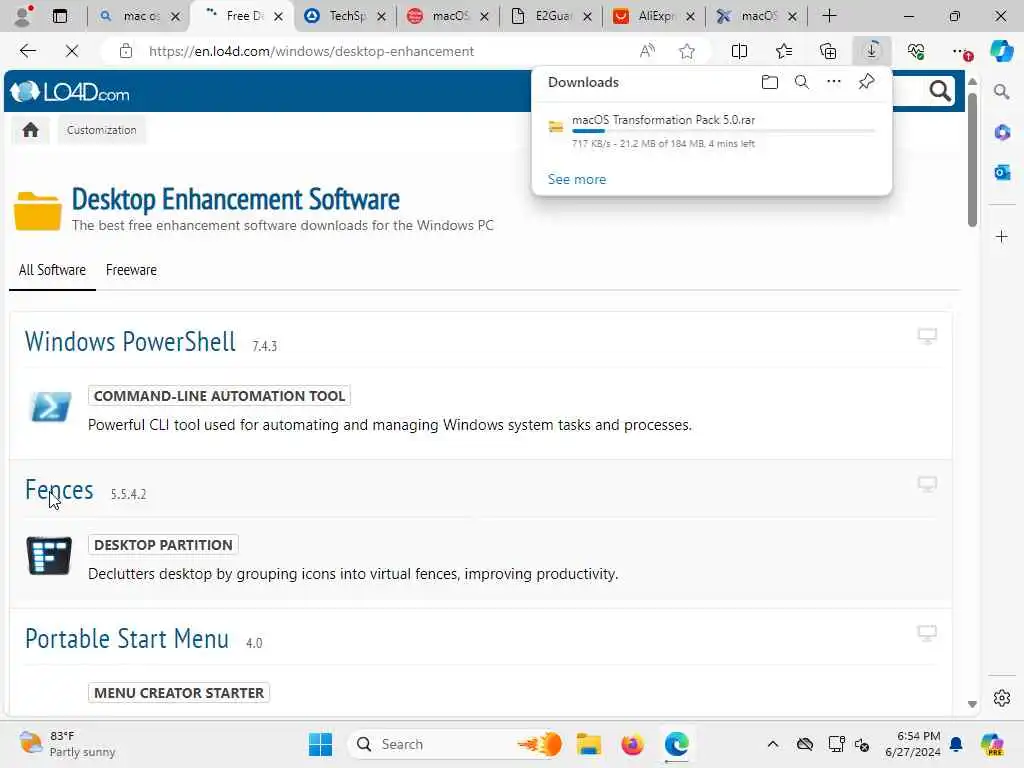Click LO4D site search magnifier

pos(940,91)
